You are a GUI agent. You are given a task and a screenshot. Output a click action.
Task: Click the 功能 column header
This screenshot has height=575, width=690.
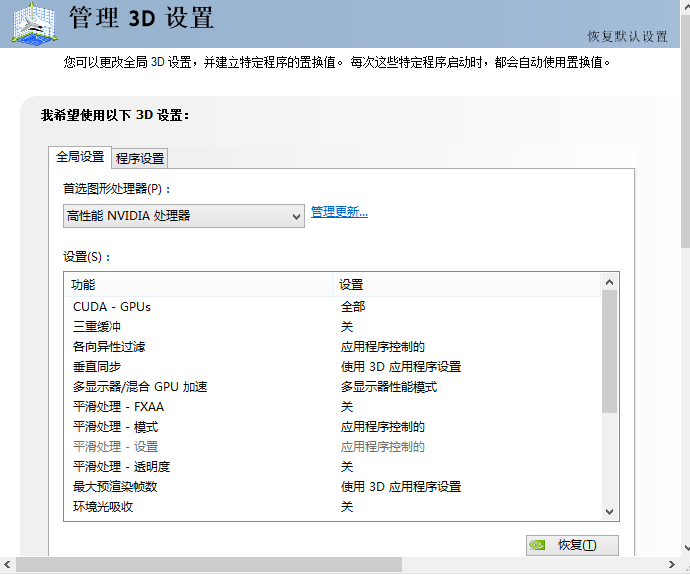[198, 285]
